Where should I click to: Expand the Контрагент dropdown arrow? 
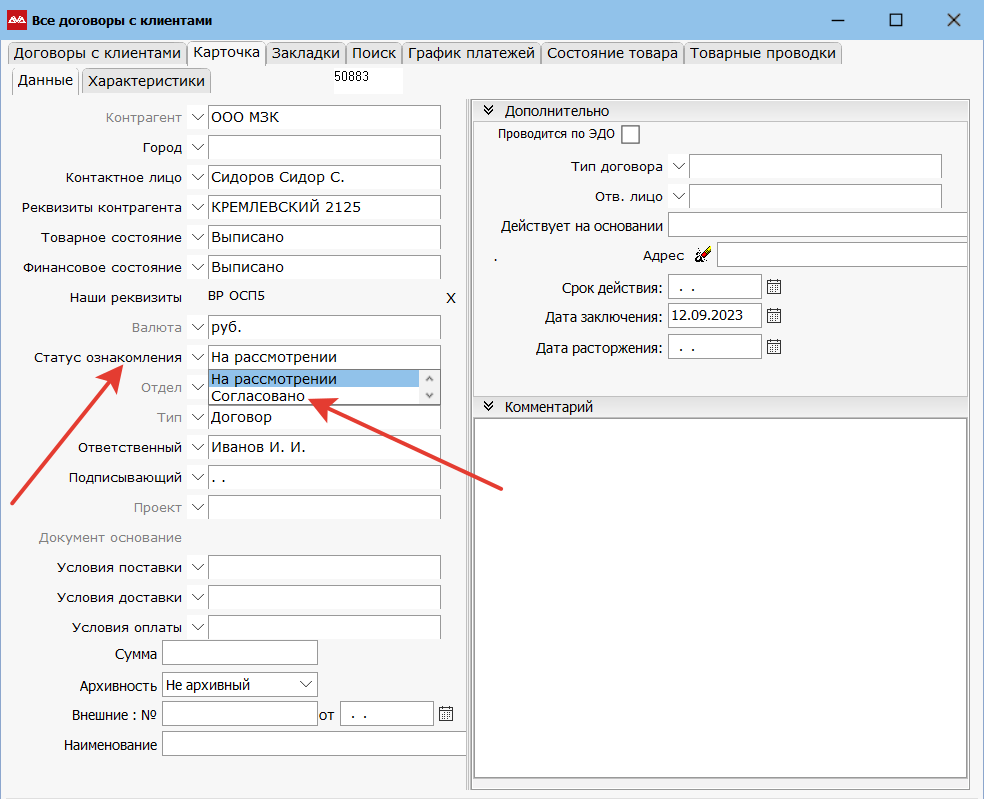(197, 118)
